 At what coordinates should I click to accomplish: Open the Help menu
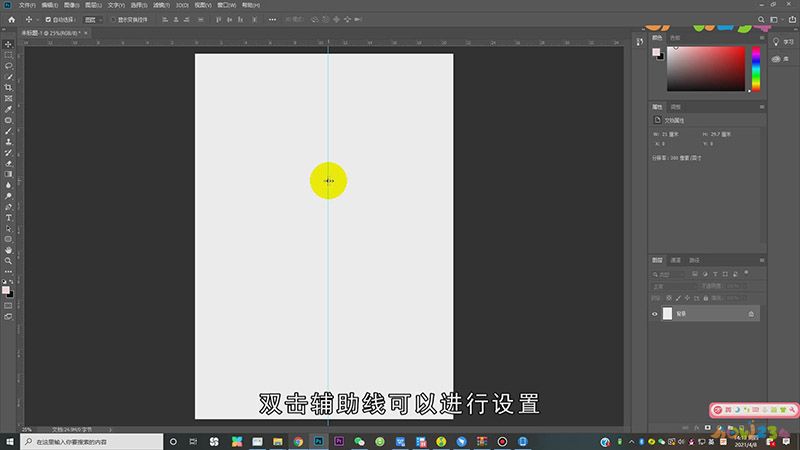pos(251,5)
